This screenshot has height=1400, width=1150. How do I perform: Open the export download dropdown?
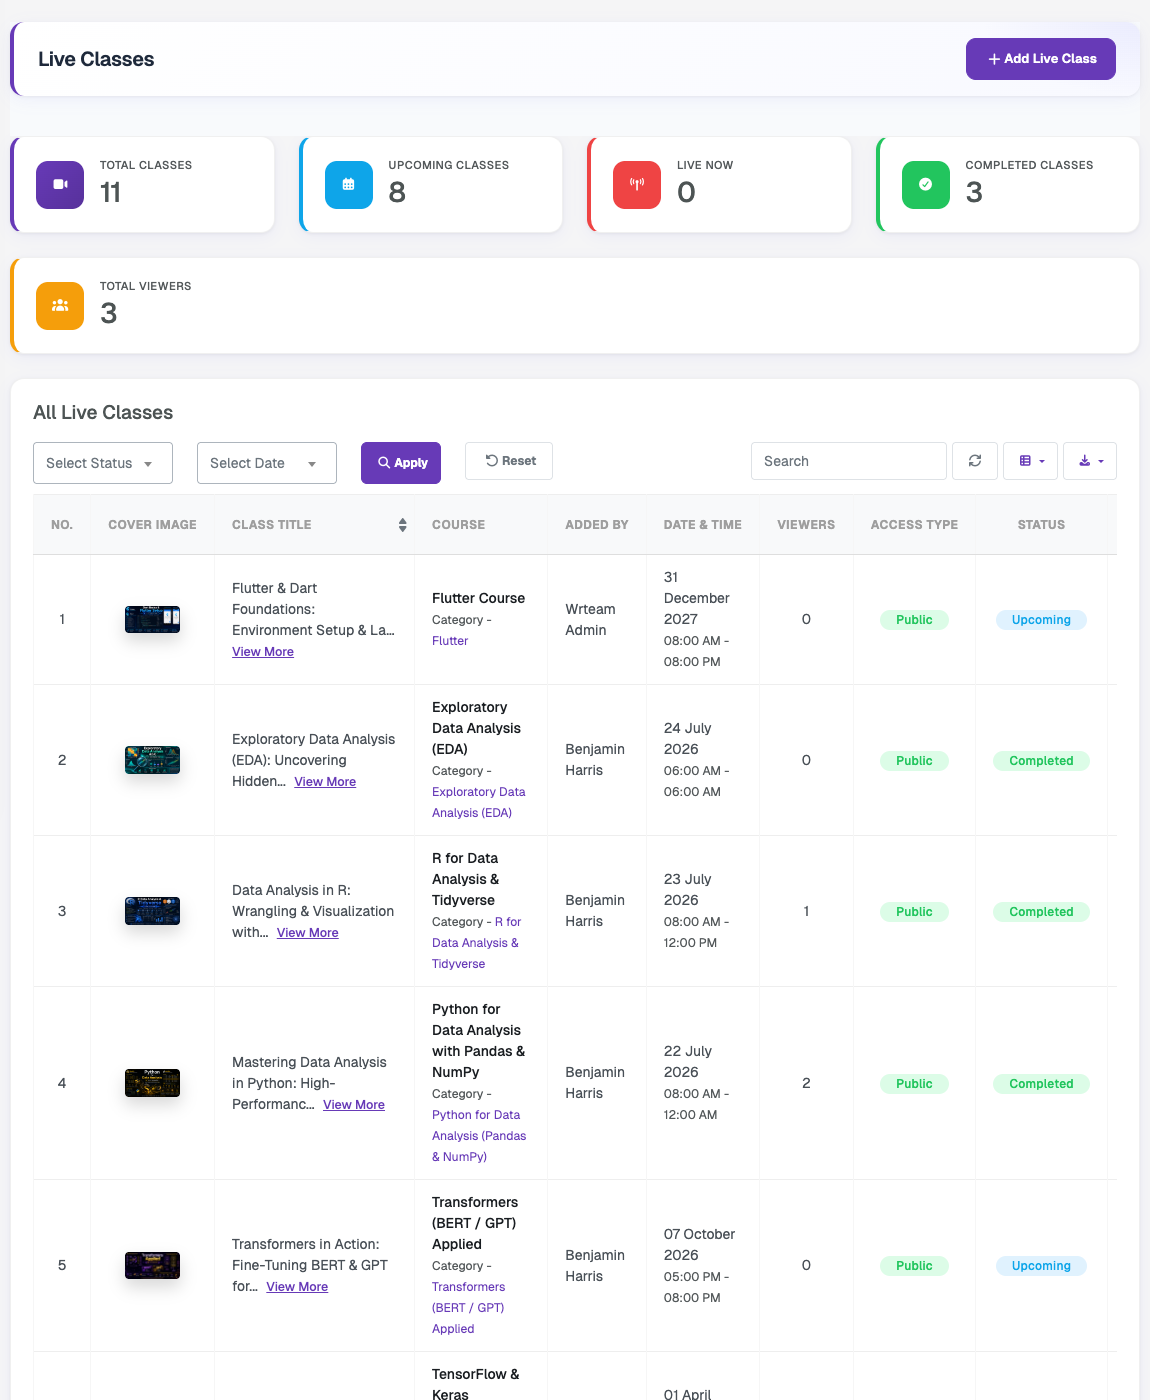[1090, 461]
